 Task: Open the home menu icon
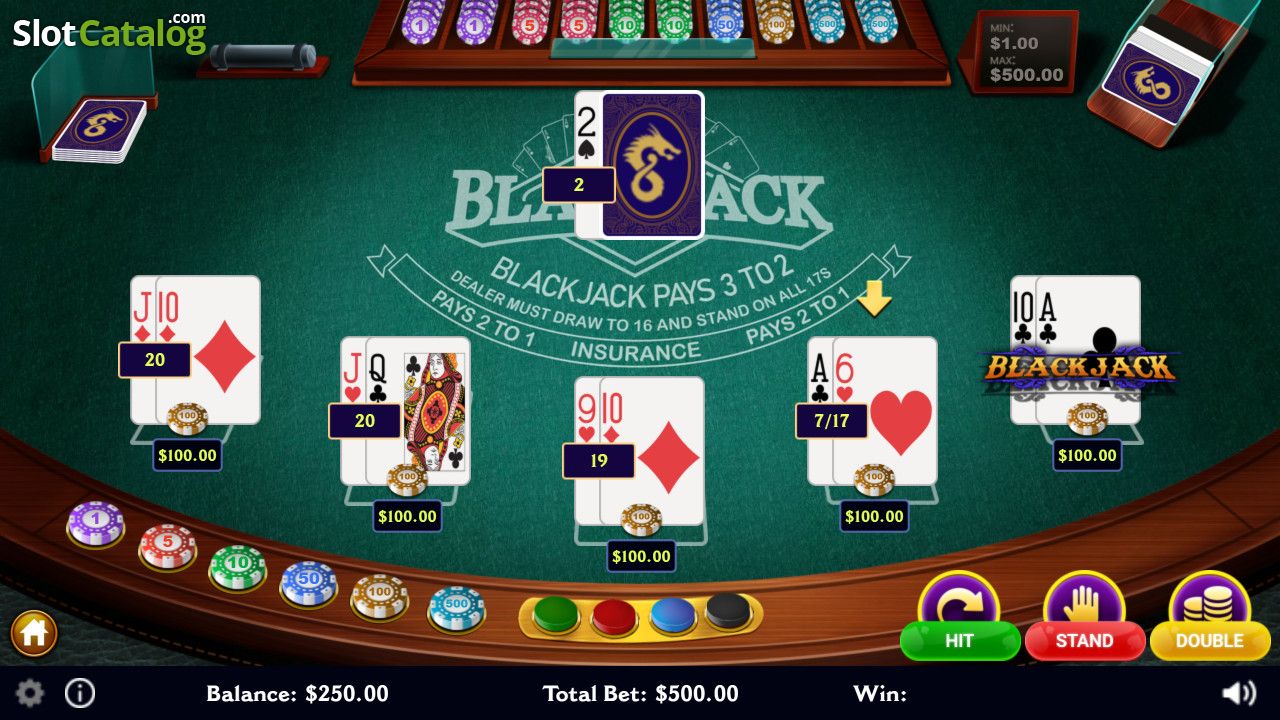coord(34,633)
